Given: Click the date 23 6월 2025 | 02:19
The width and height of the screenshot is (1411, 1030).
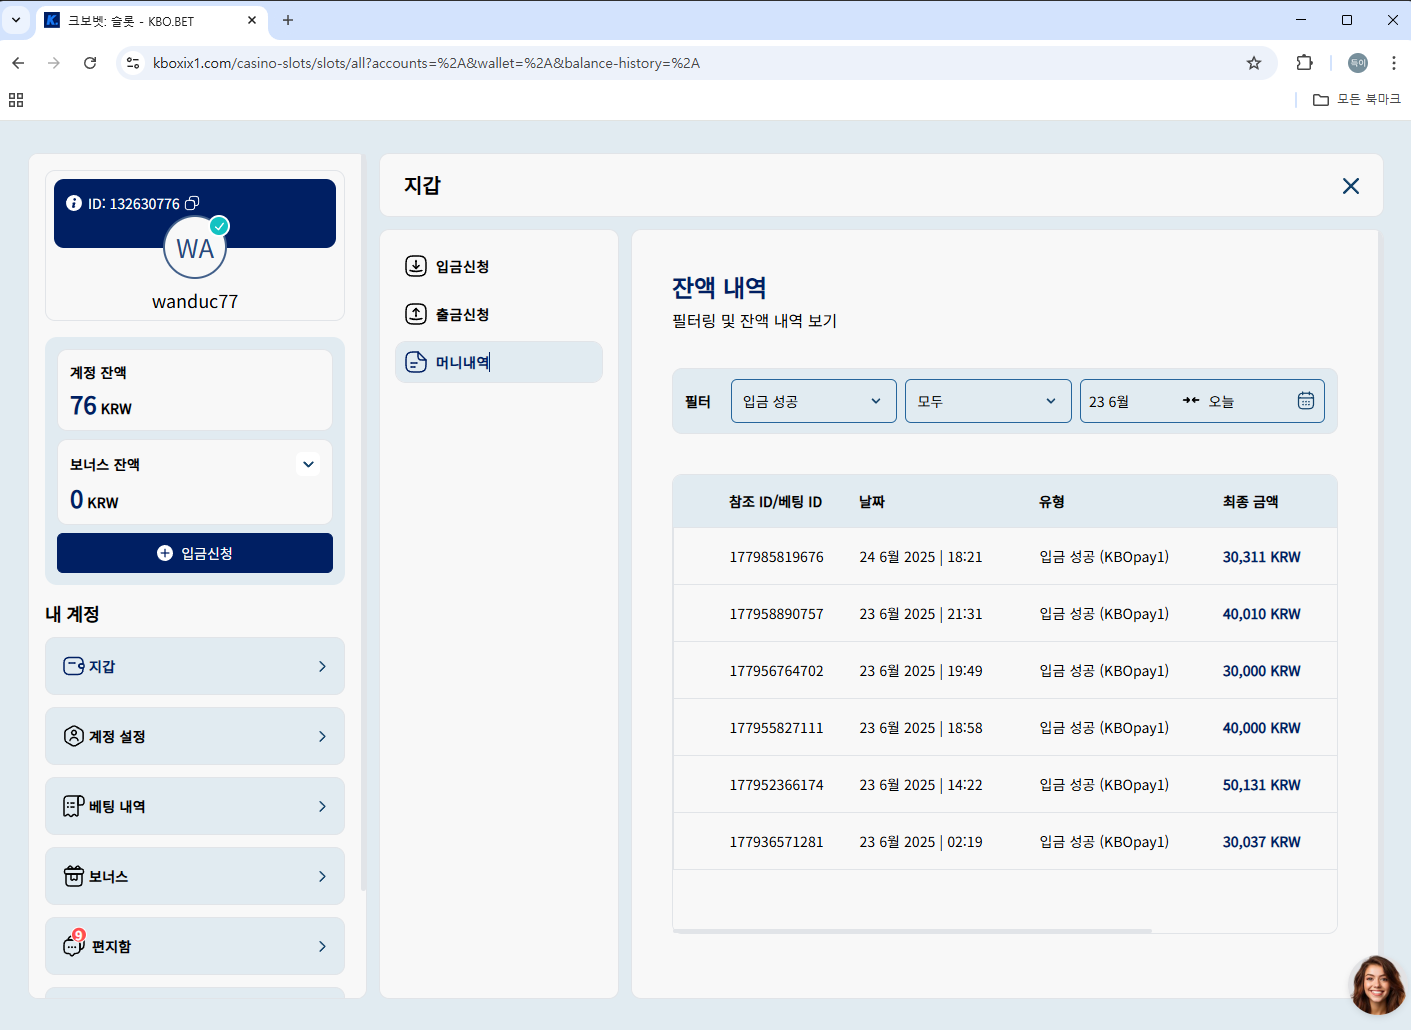Looking at the screenshot, I should click(921, 842).
